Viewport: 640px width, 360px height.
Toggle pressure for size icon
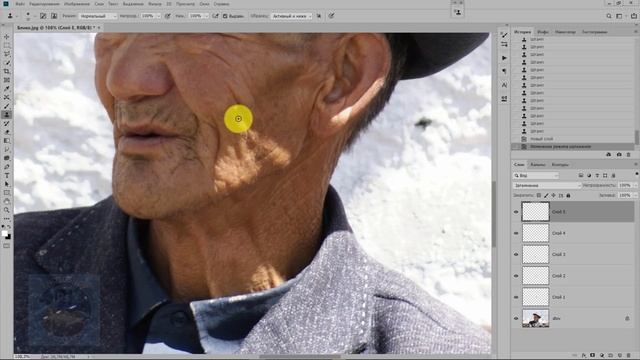click(331, 16)
